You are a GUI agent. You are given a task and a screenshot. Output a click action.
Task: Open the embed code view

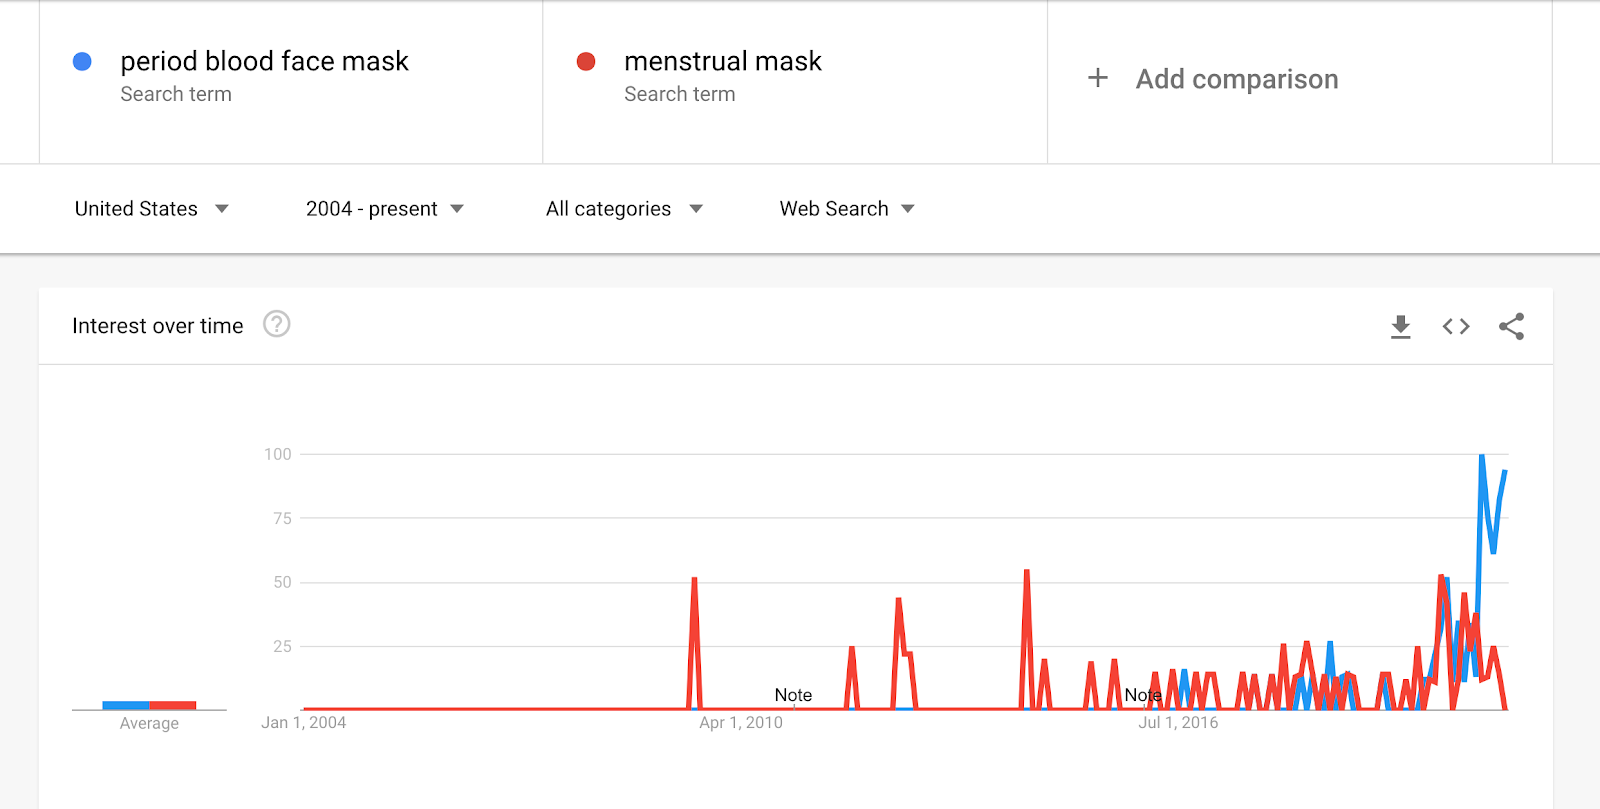[x=1456, y=326]
